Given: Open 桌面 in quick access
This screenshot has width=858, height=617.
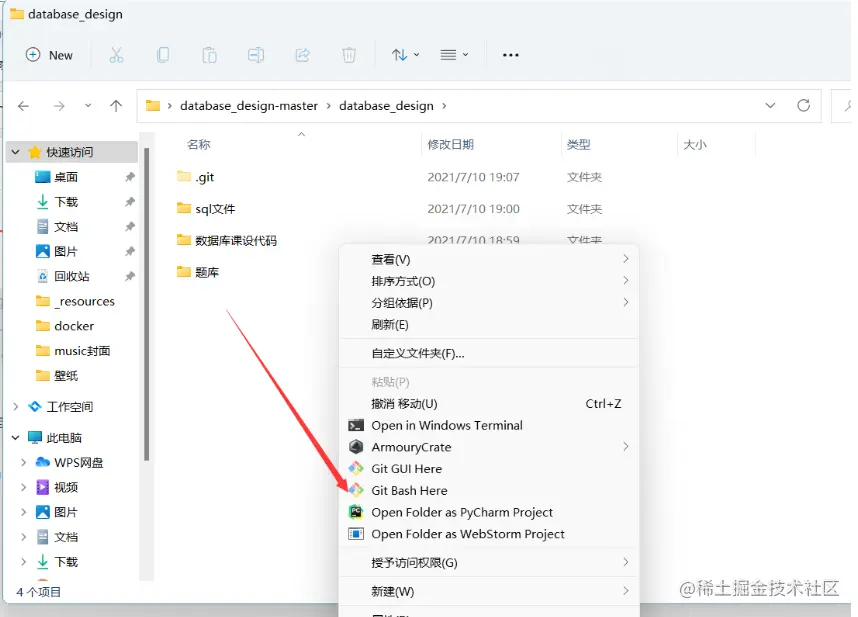Looking at the screenshot, I should [66, 177].
